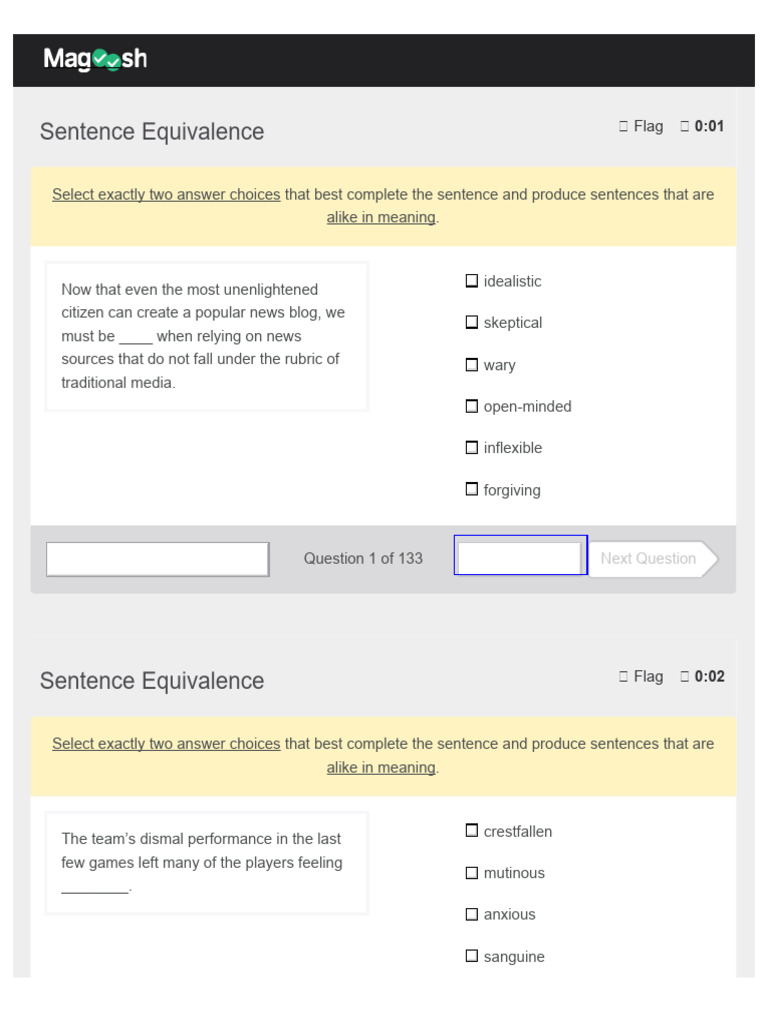The image size is (768, 1024).
Task: Click the blank box left of Question 1 of 133
Action: pyautogui.click(x=157, y=559)
